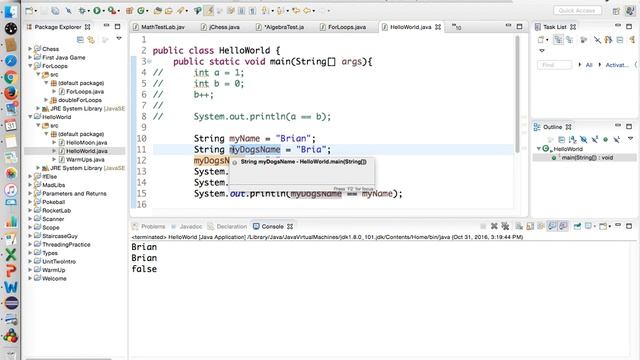Screen dimensions: 640x360
Task: Toggle Hide Fields in Outline
Action: pos(584,140)
